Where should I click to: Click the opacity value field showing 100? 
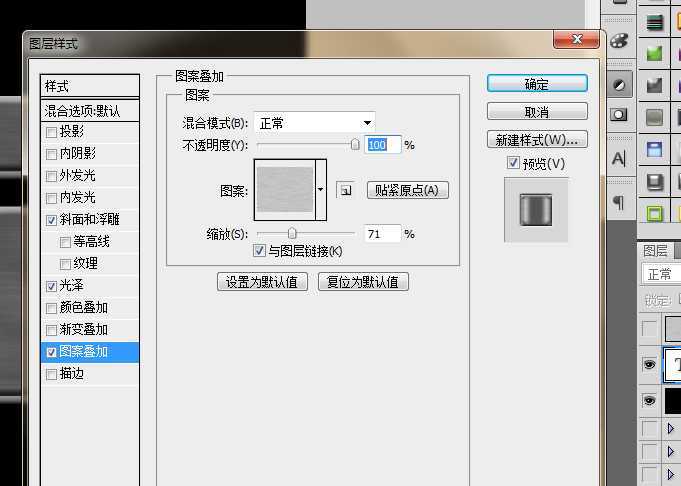coord(383,145)
